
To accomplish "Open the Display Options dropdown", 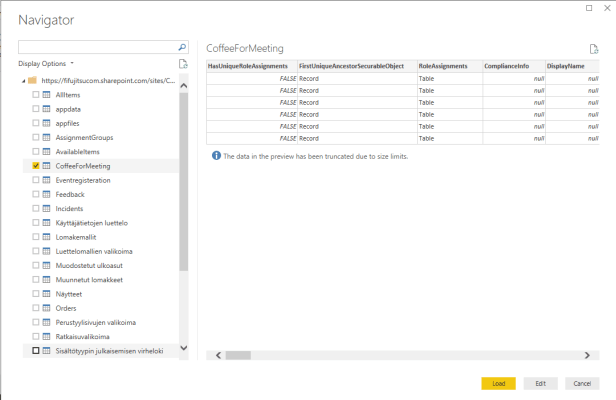I will point(46,63).
